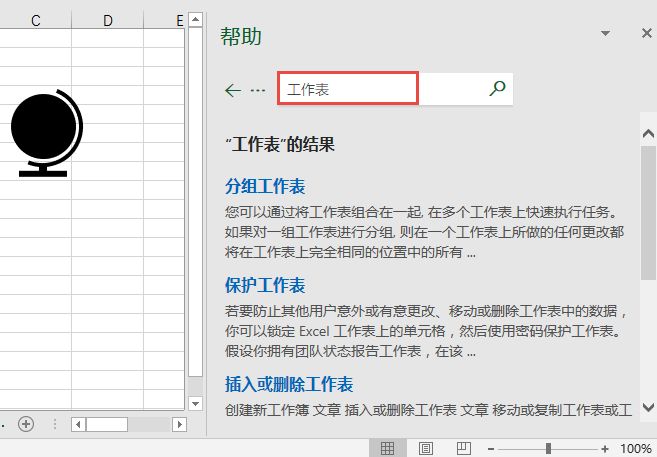Open the 分组工作表 help article
This screenshot has width=657, height=457.
265,186
